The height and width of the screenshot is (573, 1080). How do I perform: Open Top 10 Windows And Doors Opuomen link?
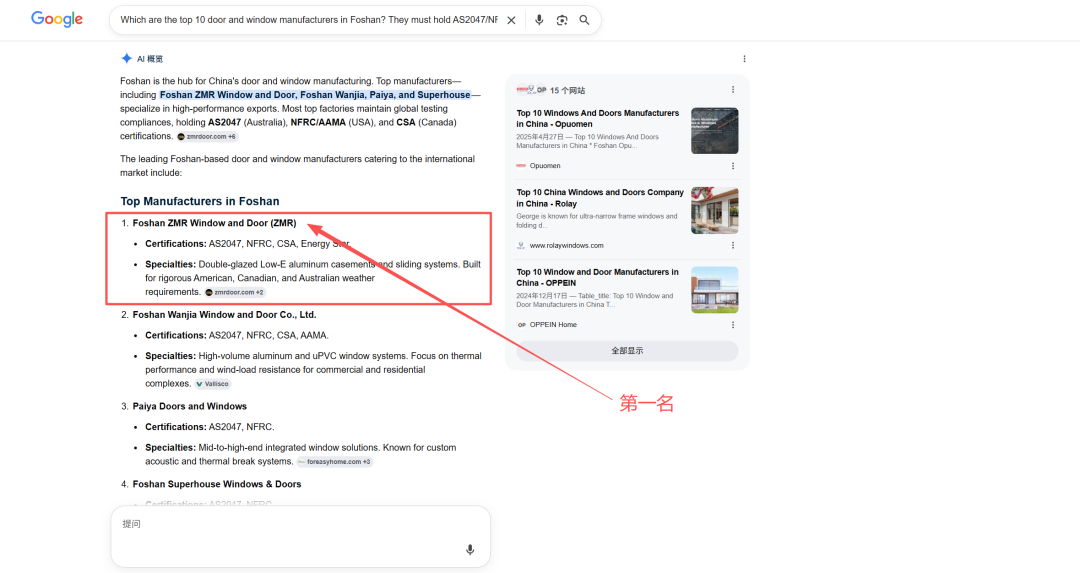pos(597,118)
